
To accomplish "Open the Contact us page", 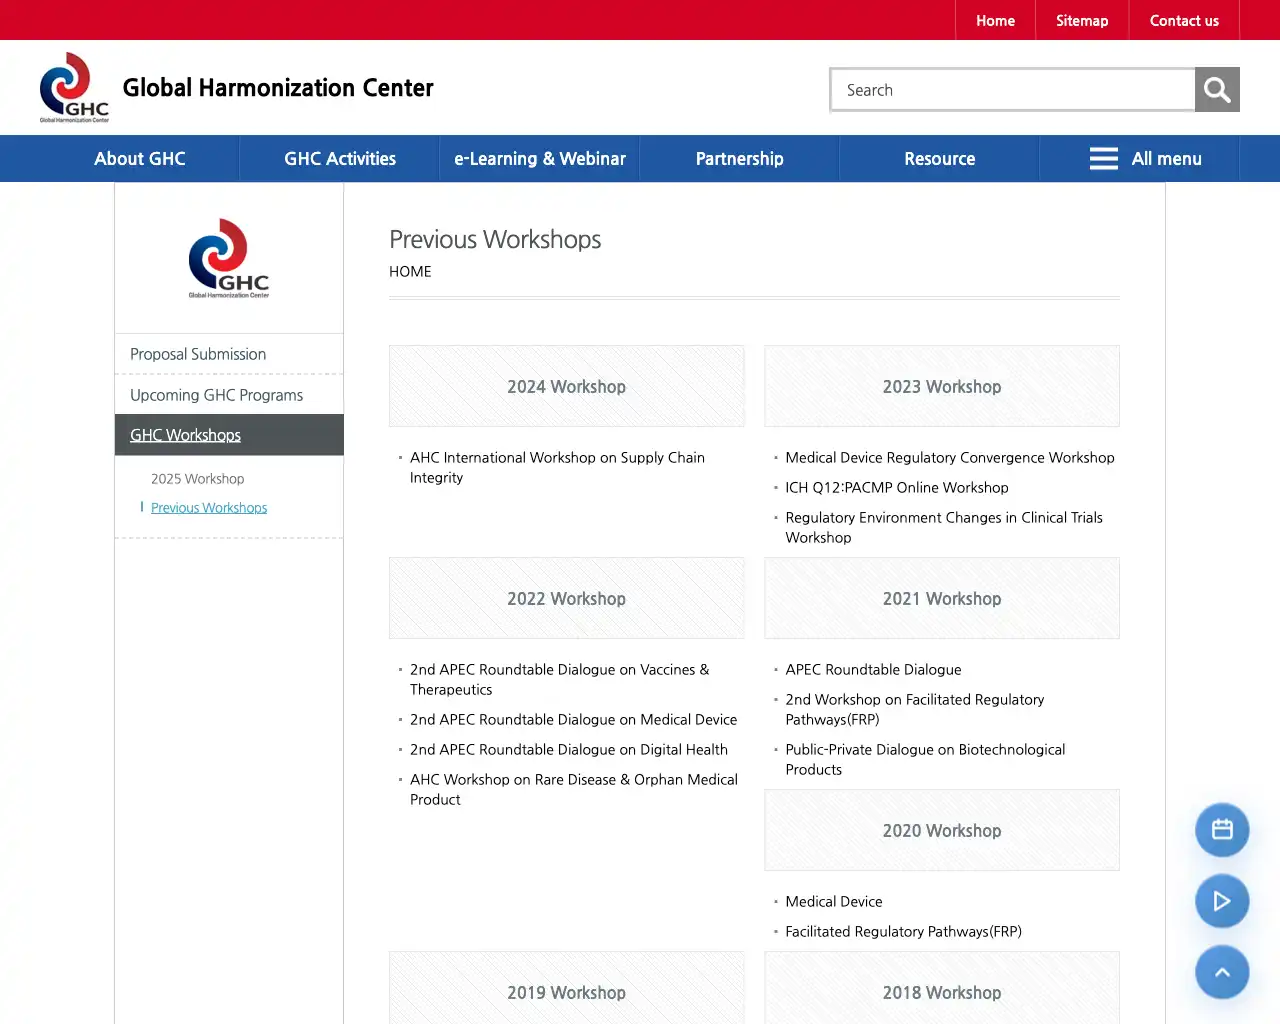I will (x=1184, y=20).
